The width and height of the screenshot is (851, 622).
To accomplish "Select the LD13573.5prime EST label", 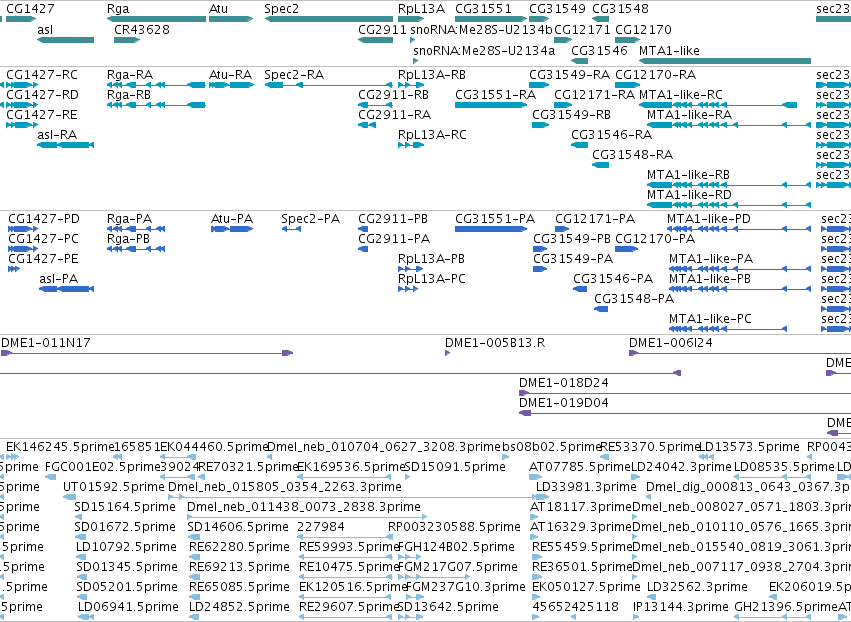I will 749,447.
